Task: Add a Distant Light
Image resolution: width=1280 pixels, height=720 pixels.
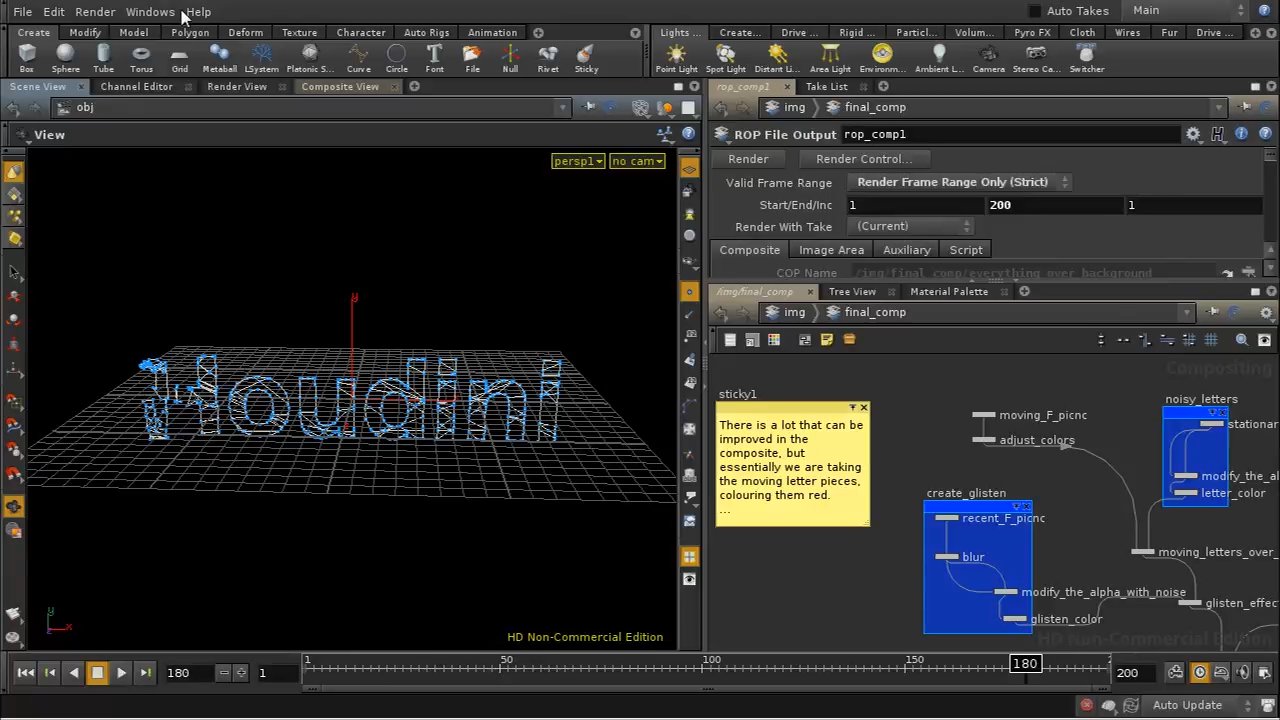Action: 777,58
